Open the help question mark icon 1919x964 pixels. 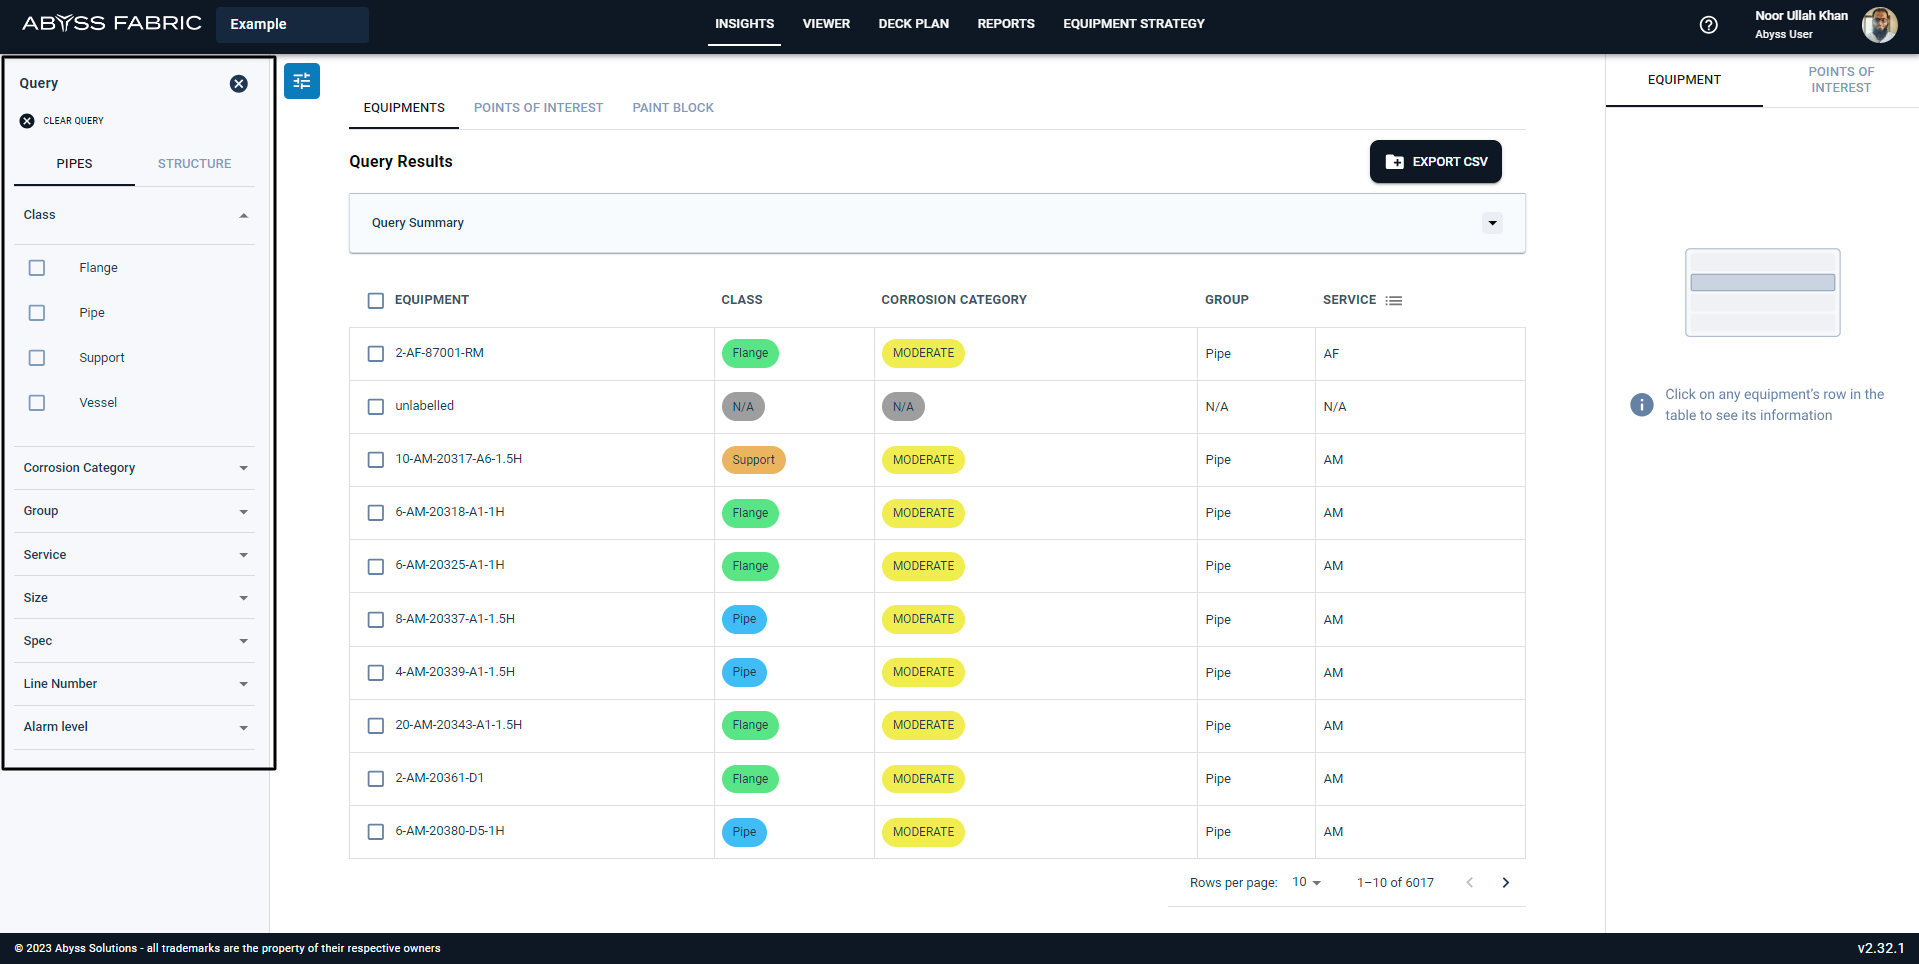1709,25
